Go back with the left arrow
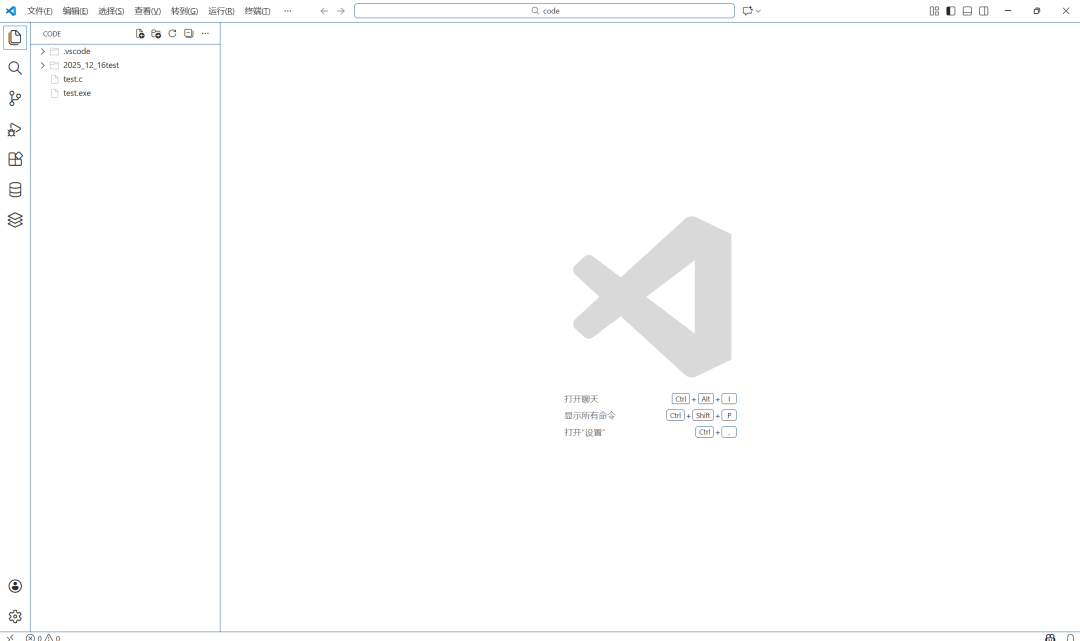 click(x=324, y=11)
